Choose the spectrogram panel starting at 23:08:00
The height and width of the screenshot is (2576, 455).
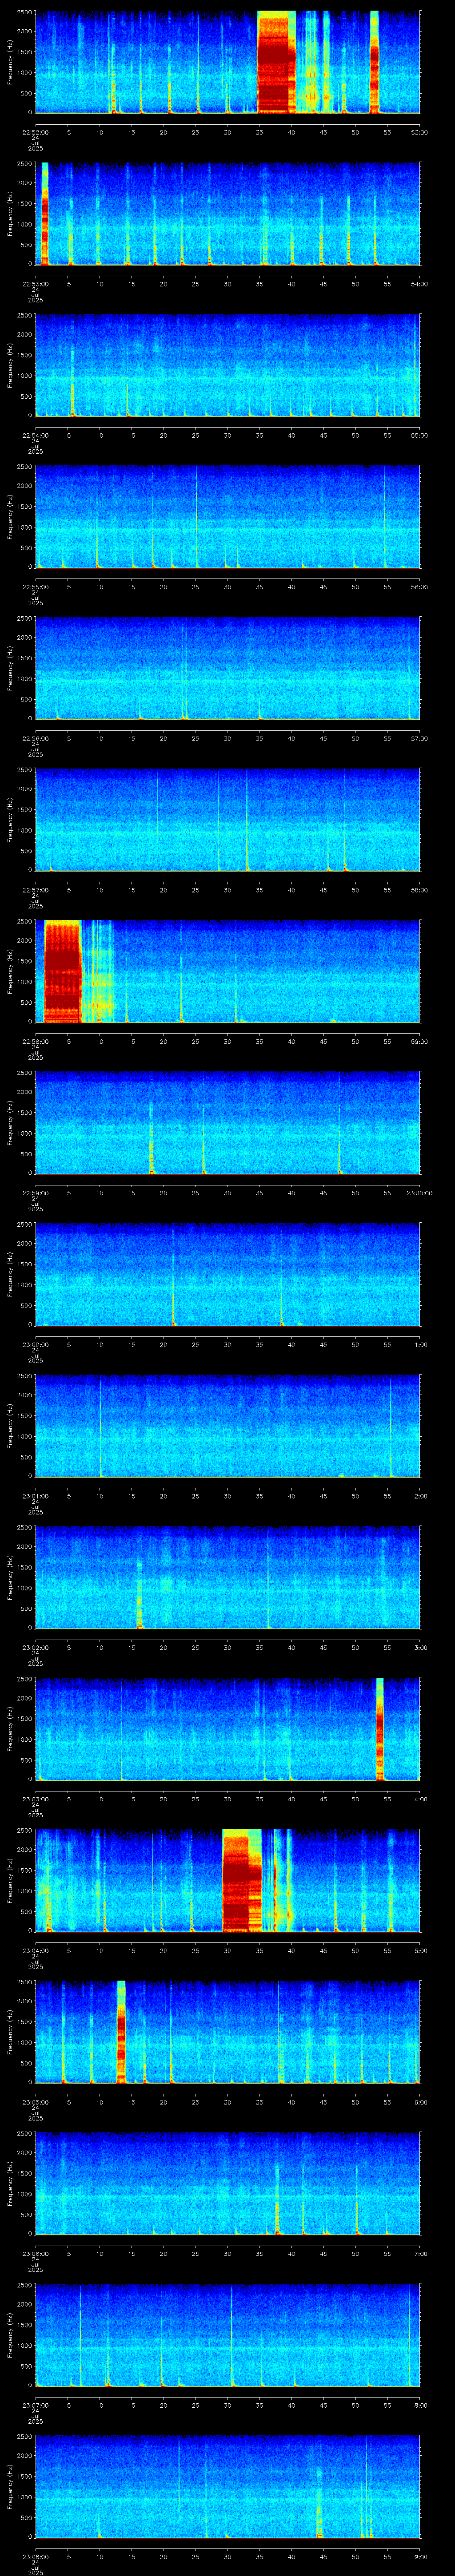coord(227,2488)
